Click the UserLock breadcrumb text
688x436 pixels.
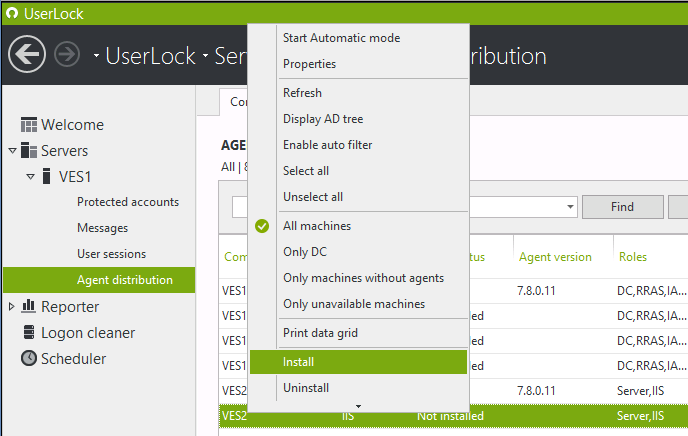[150, 56]
